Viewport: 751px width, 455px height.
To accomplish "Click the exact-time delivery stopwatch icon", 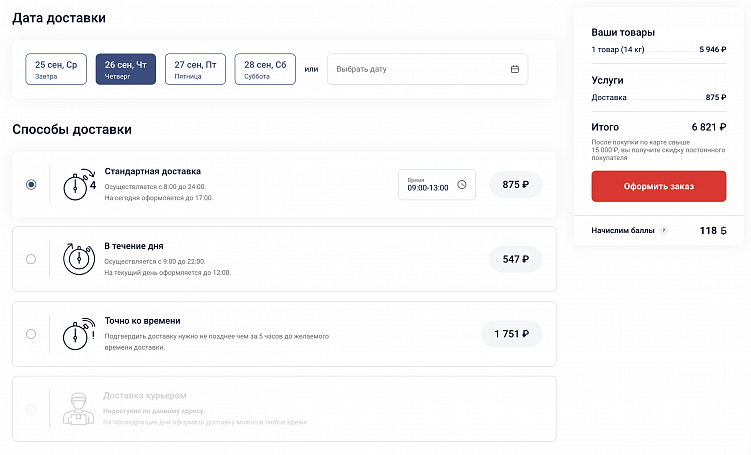I will tap(78, 333).
